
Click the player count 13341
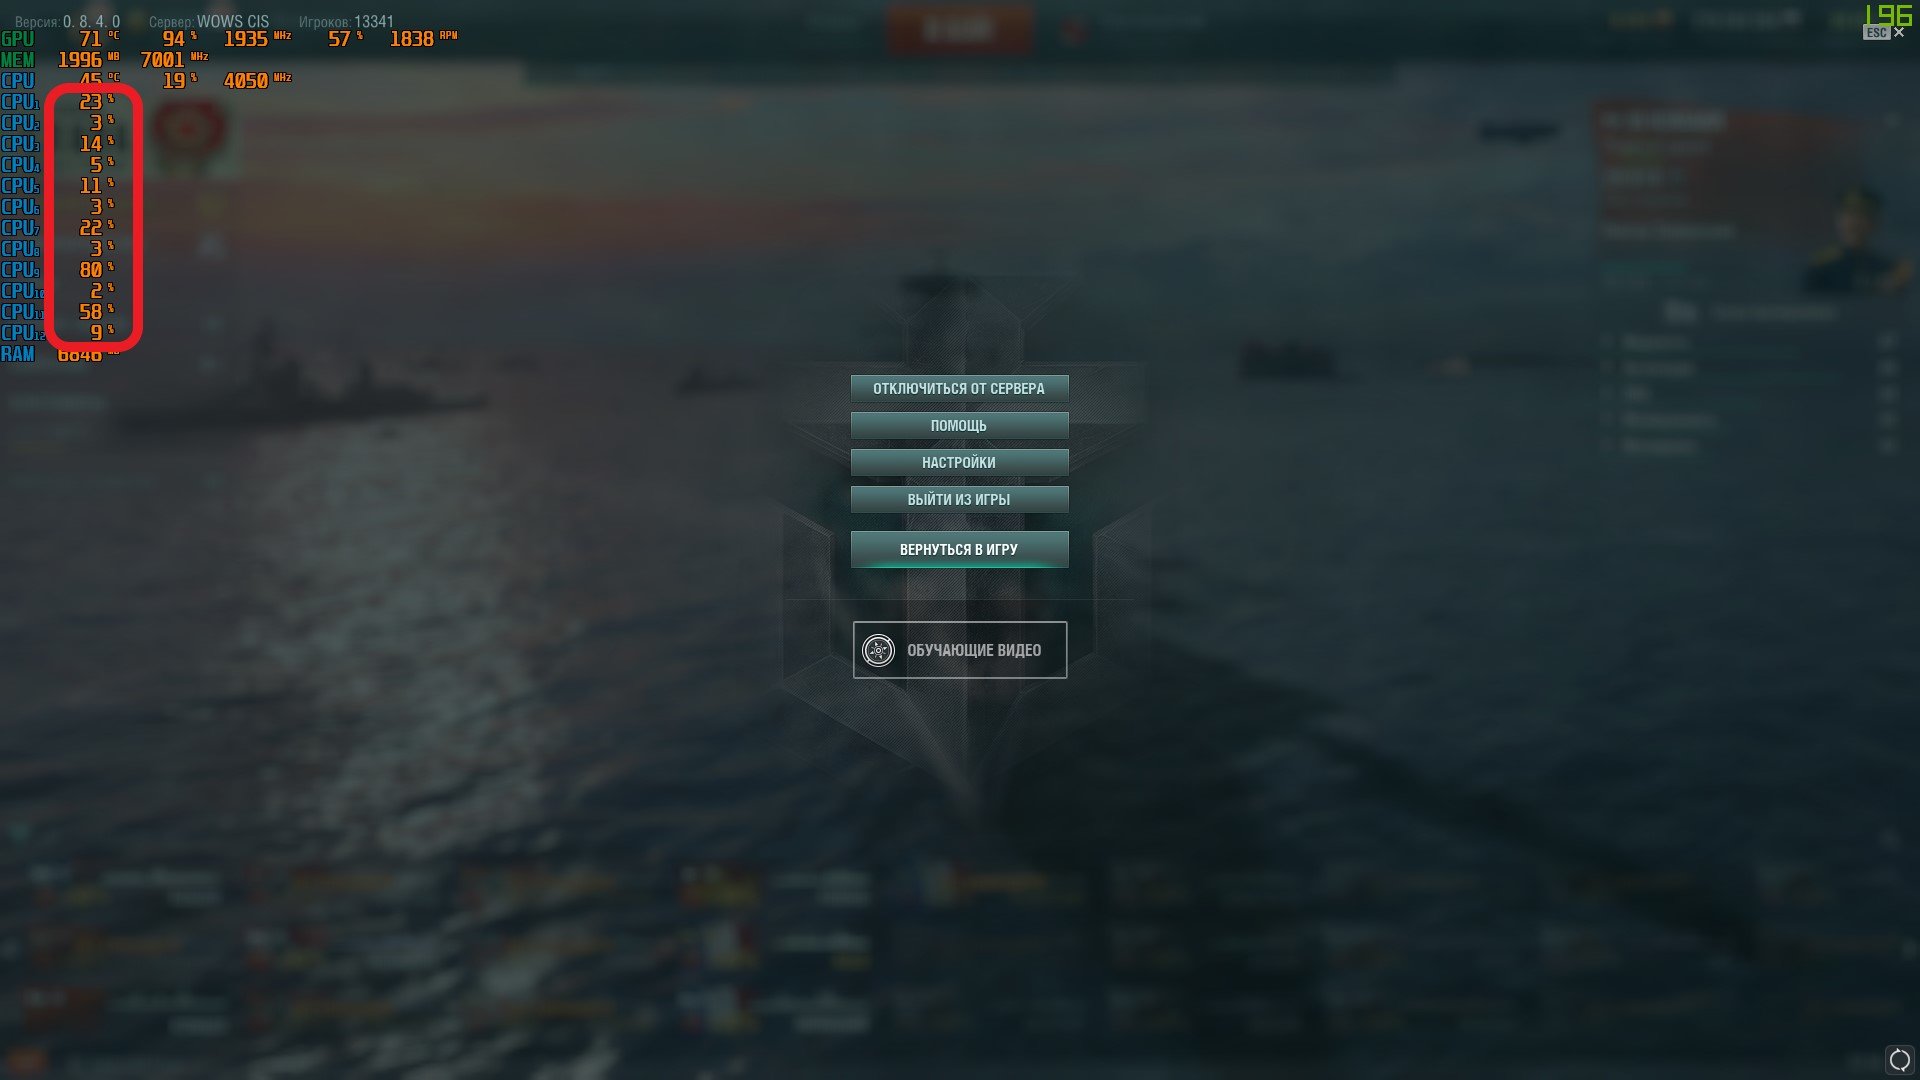(374, 21)
